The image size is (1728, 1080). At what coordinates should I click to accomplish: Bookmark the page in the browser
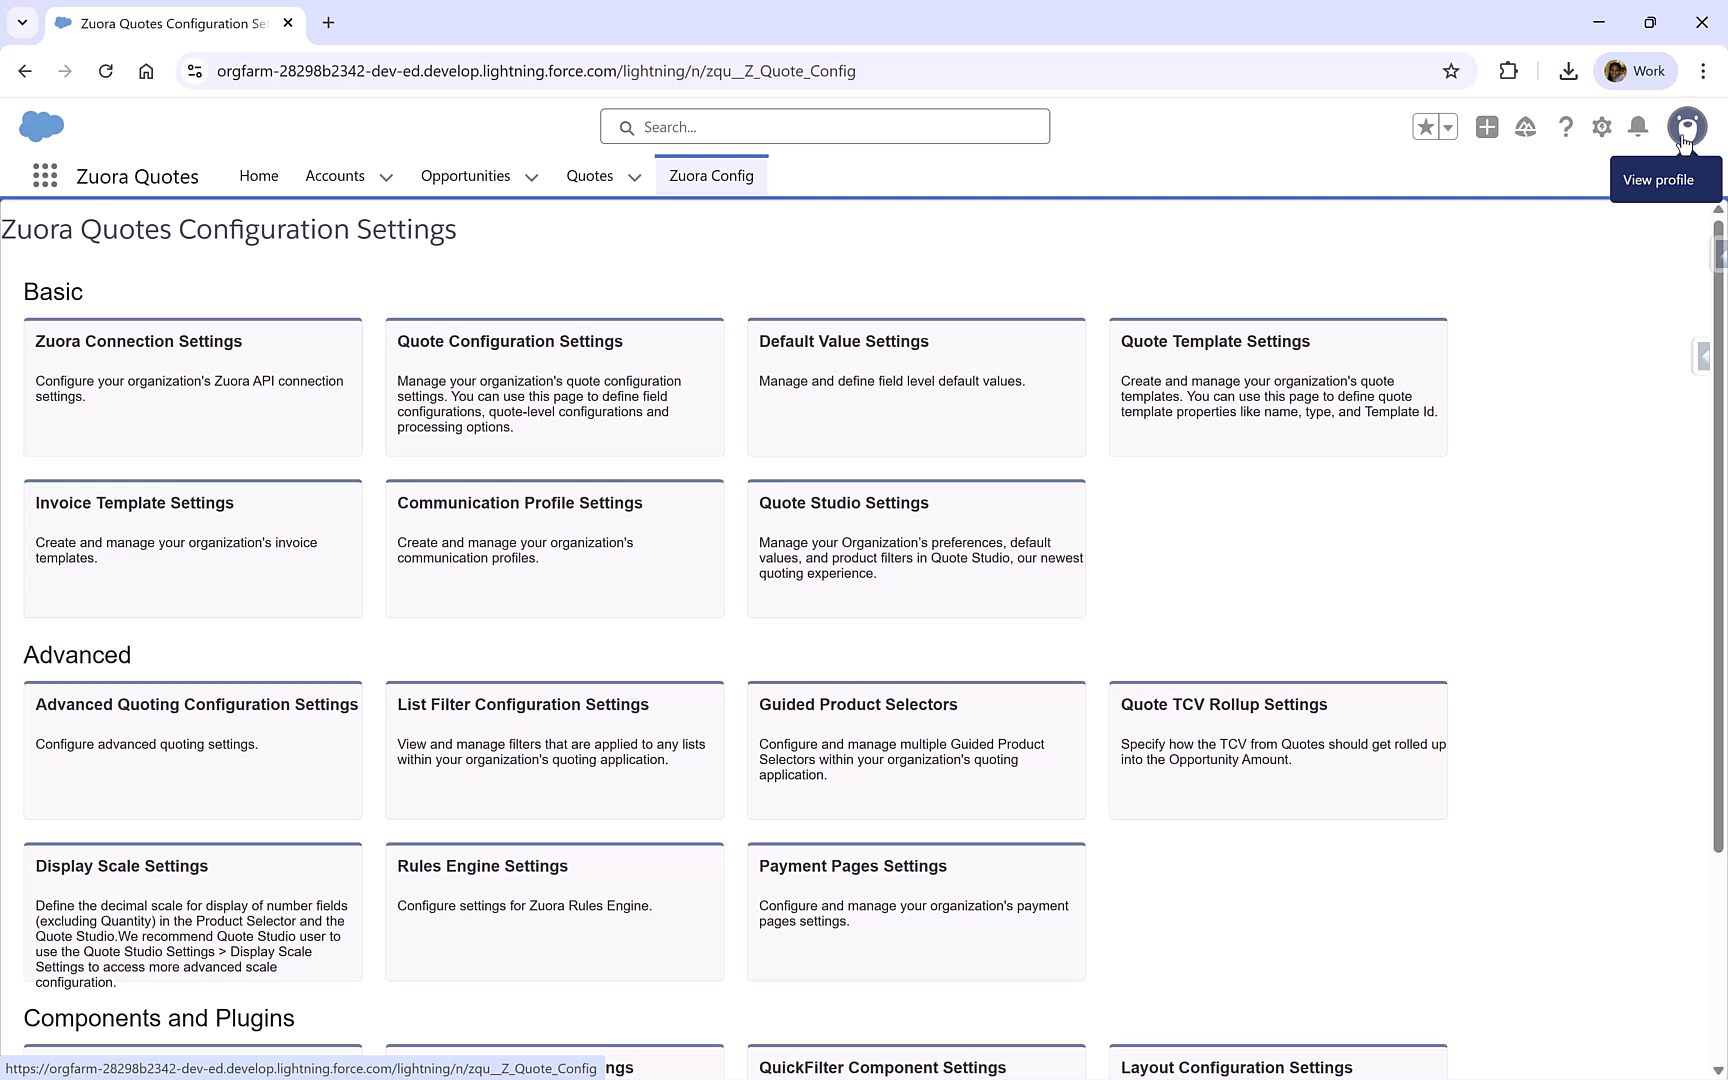click(x=1451, y=71)
